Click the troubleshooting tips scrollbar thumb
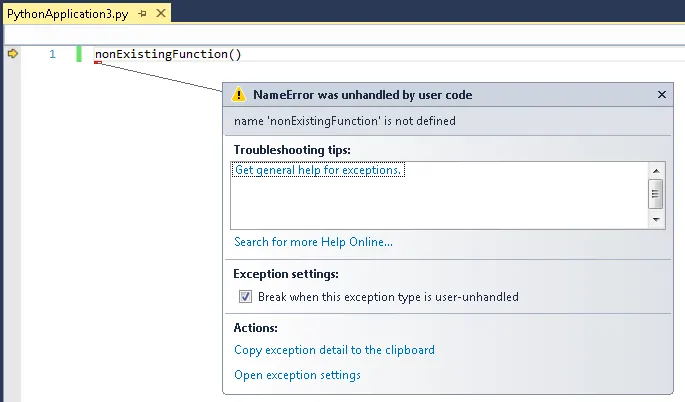The height and width of the screenshot is (402, 685). tap(656, 193)
